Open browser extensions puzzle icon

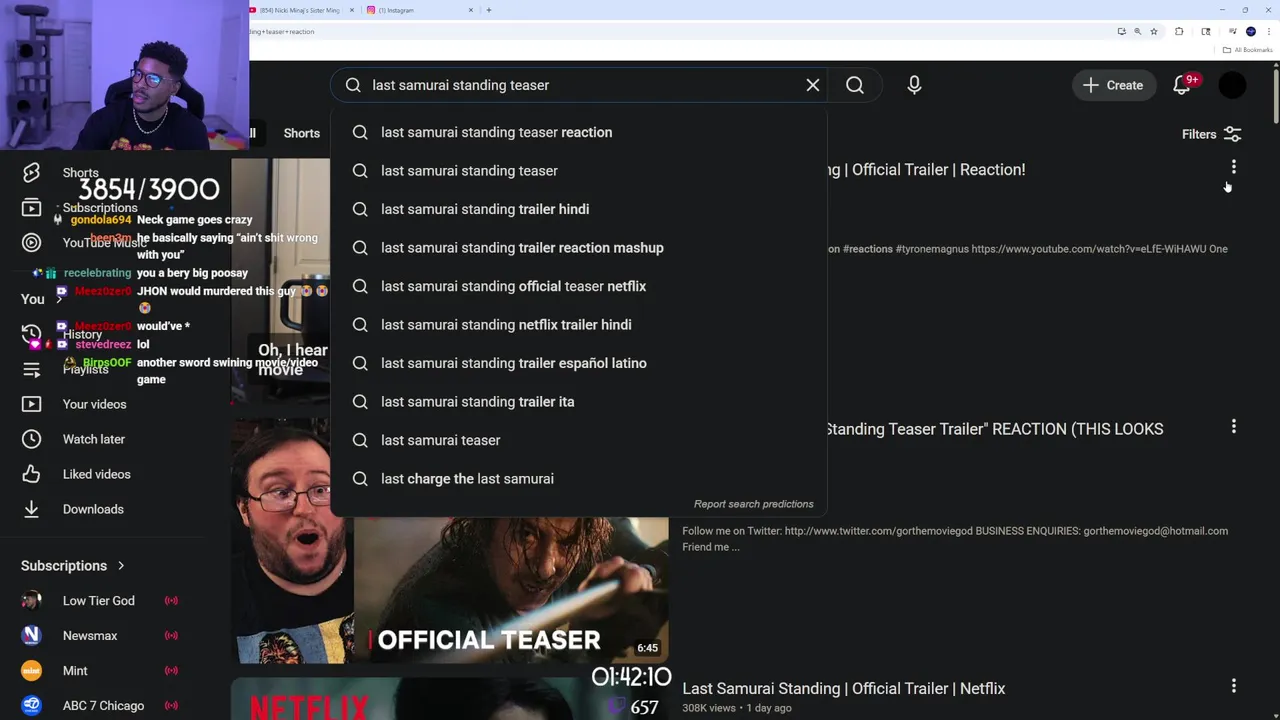1179,31
